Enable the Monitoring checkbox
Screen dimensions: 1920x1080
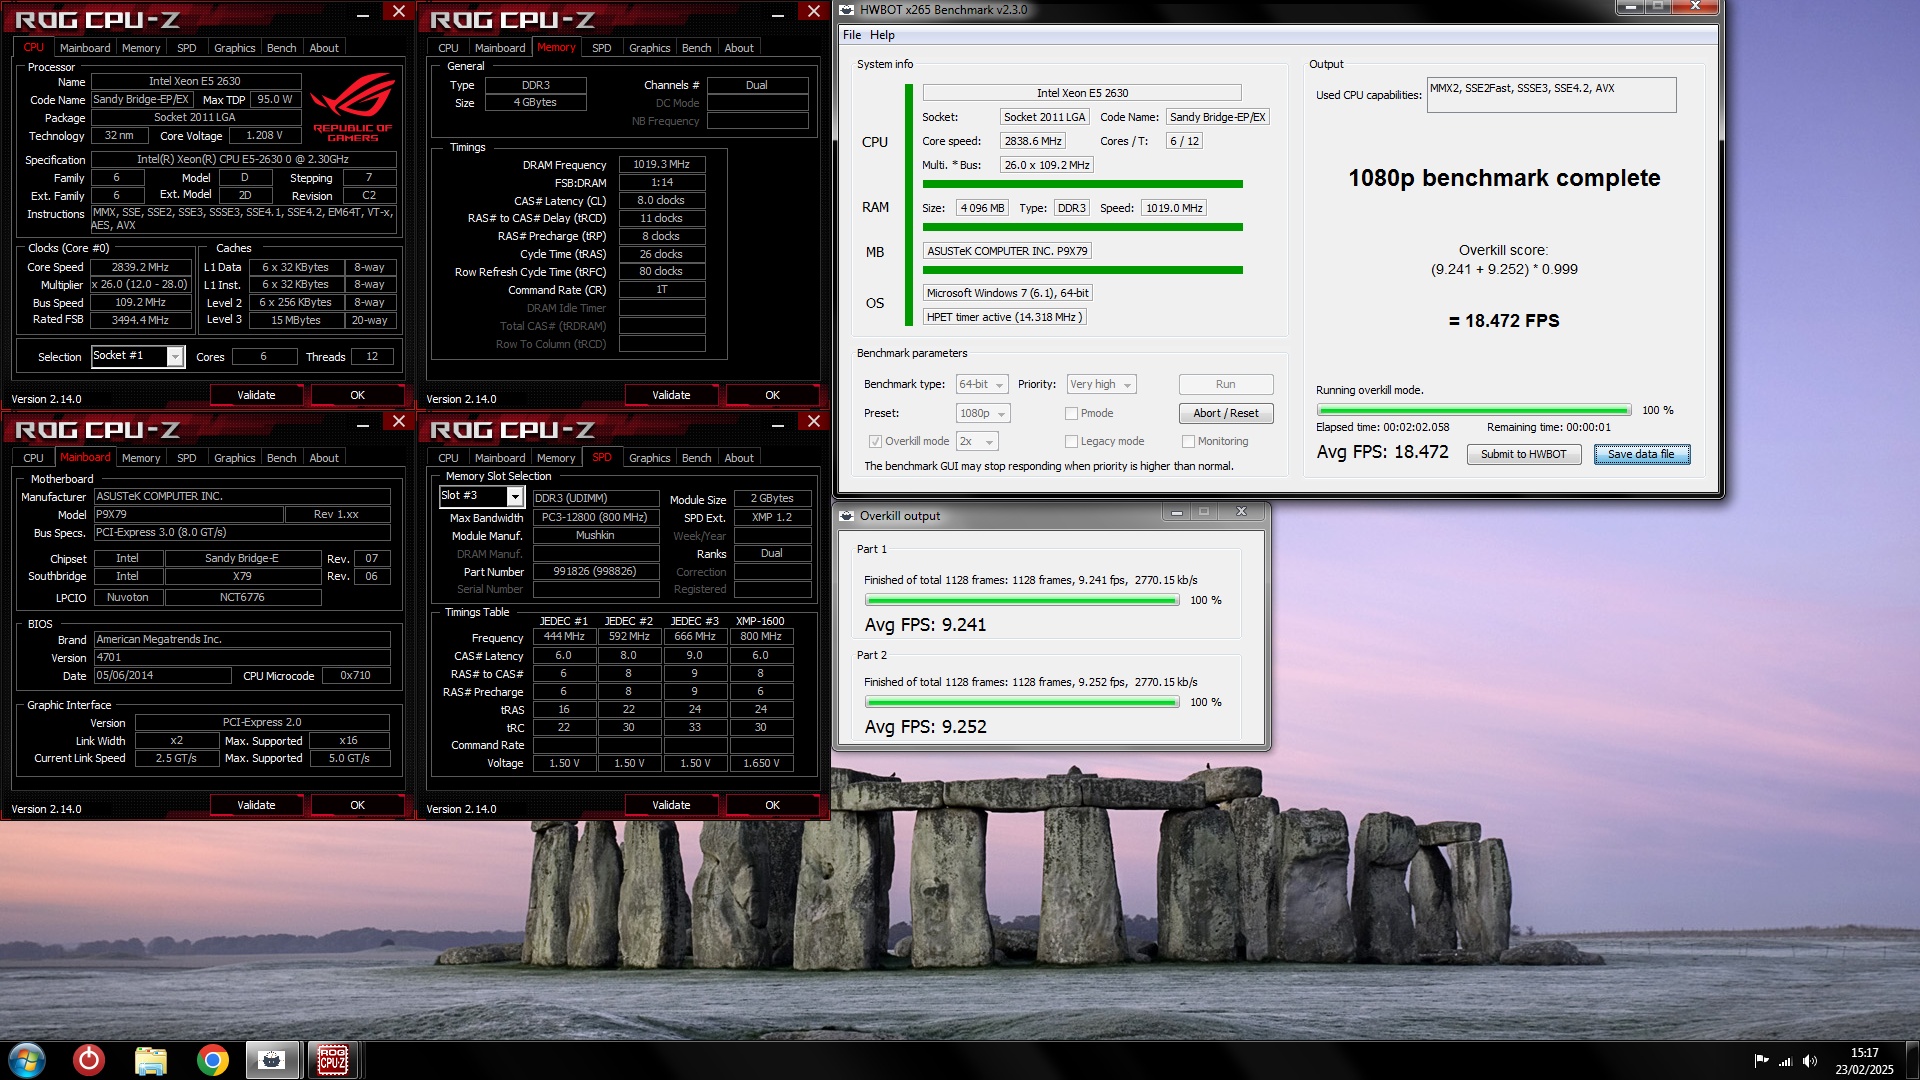click(x=1188, y=441)
